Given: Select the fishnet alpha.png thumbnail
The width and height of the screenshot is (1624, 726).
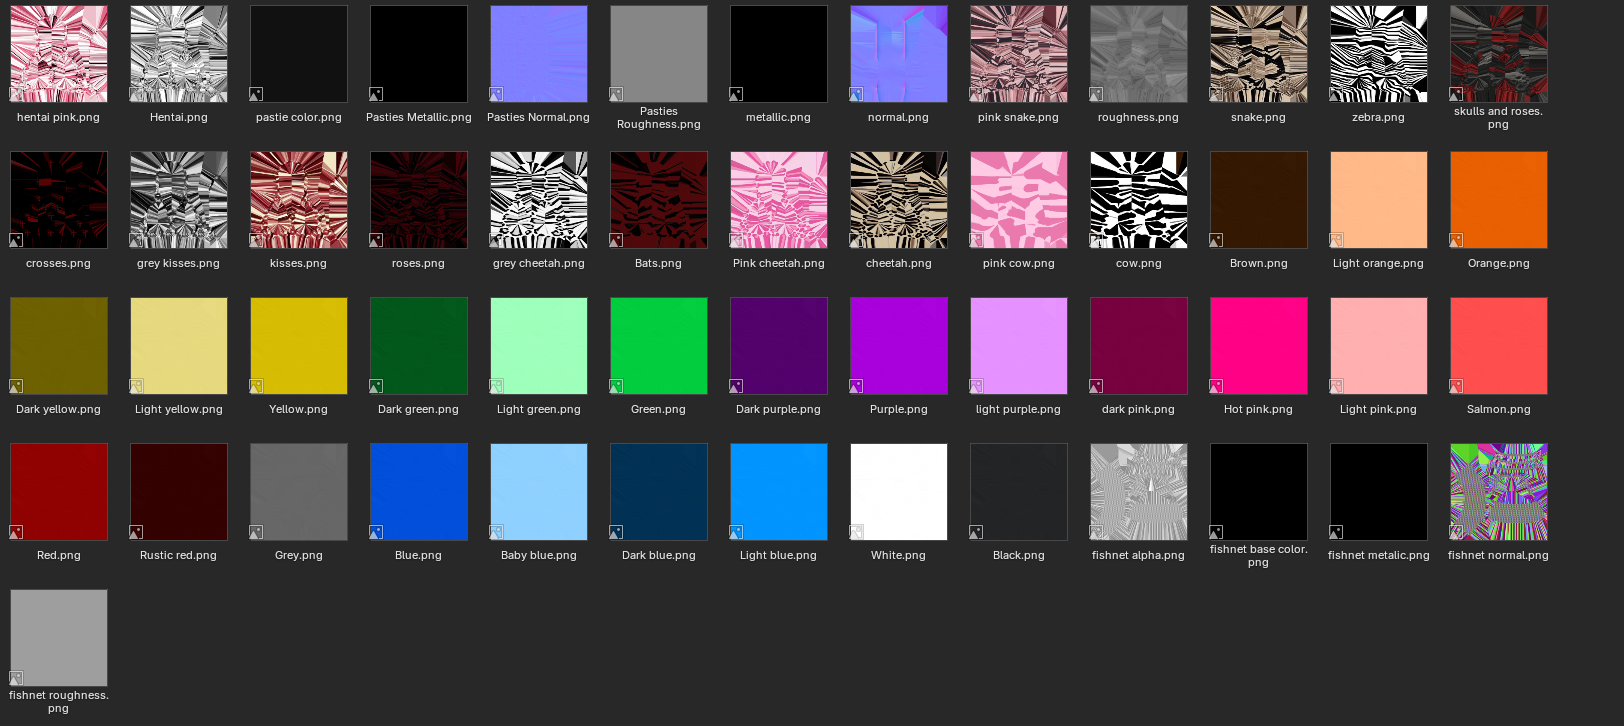Looking at the screenshot, I should coord(1139,492).
